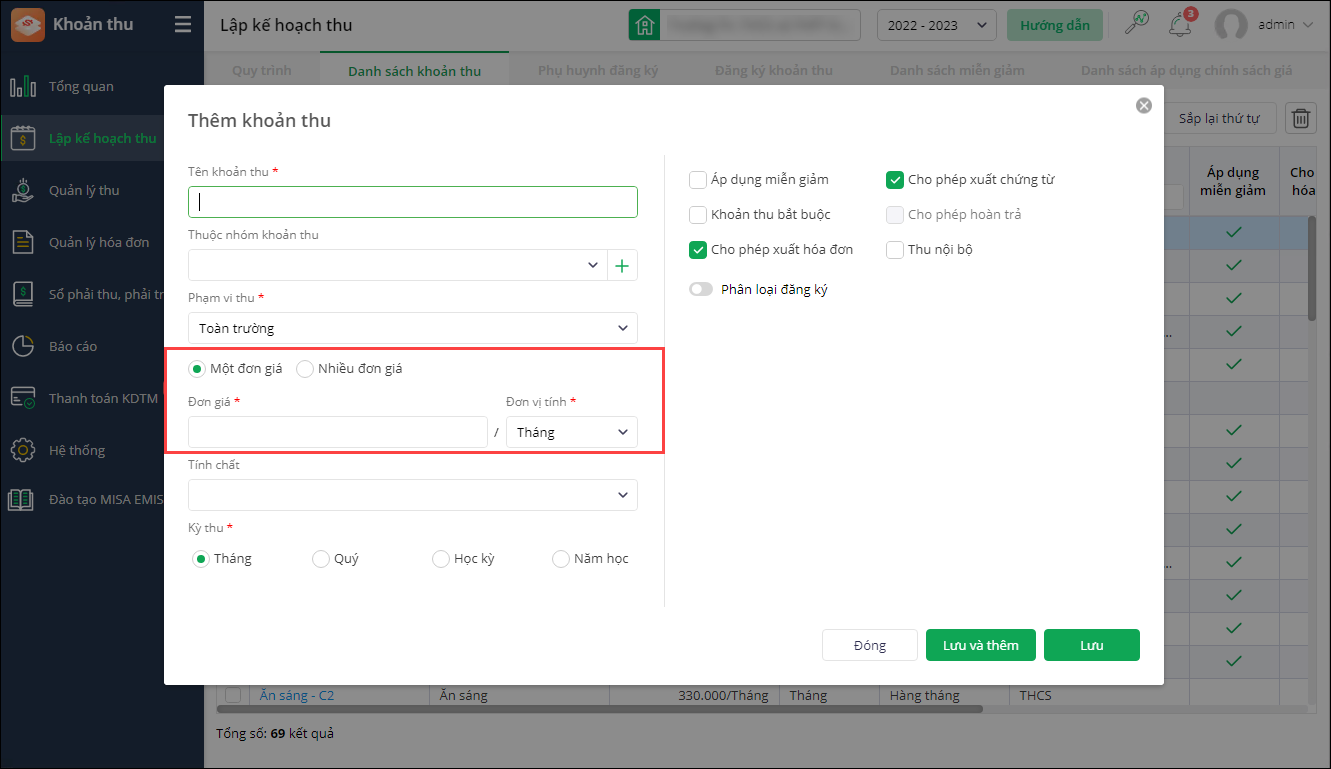Screen dimensions: 1331x769
Task: Select the Nhiều đơn giá option
Action: tap(305, 368)
